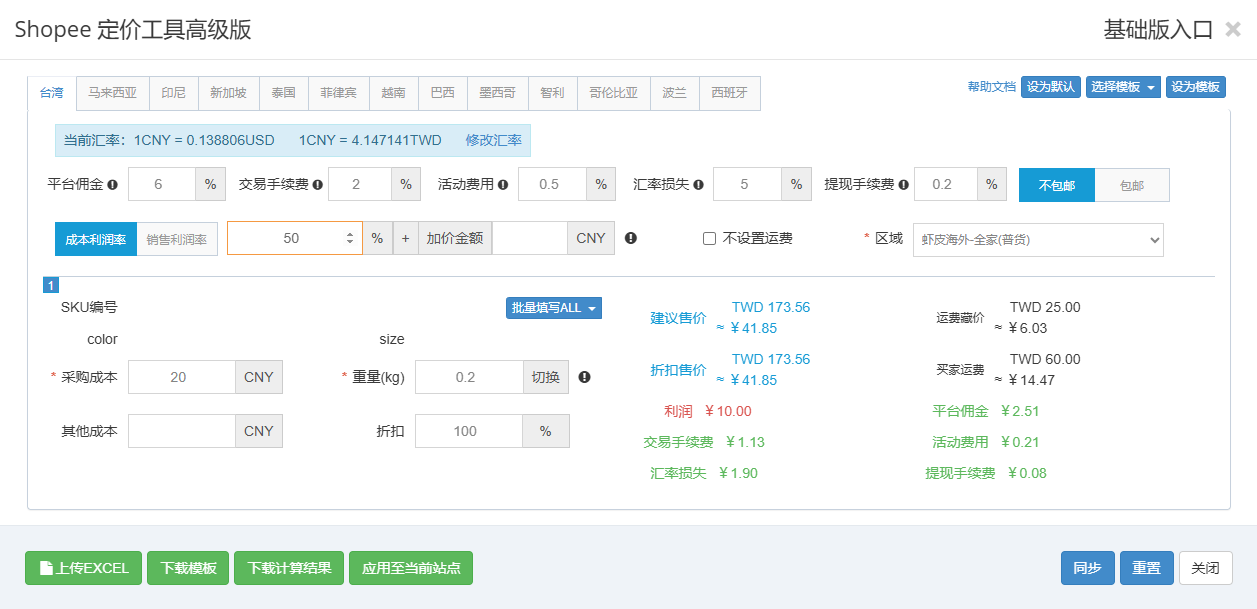Open the 越南 tab
The height and width of the screenshot is (609, 1257).
(393, 93)
